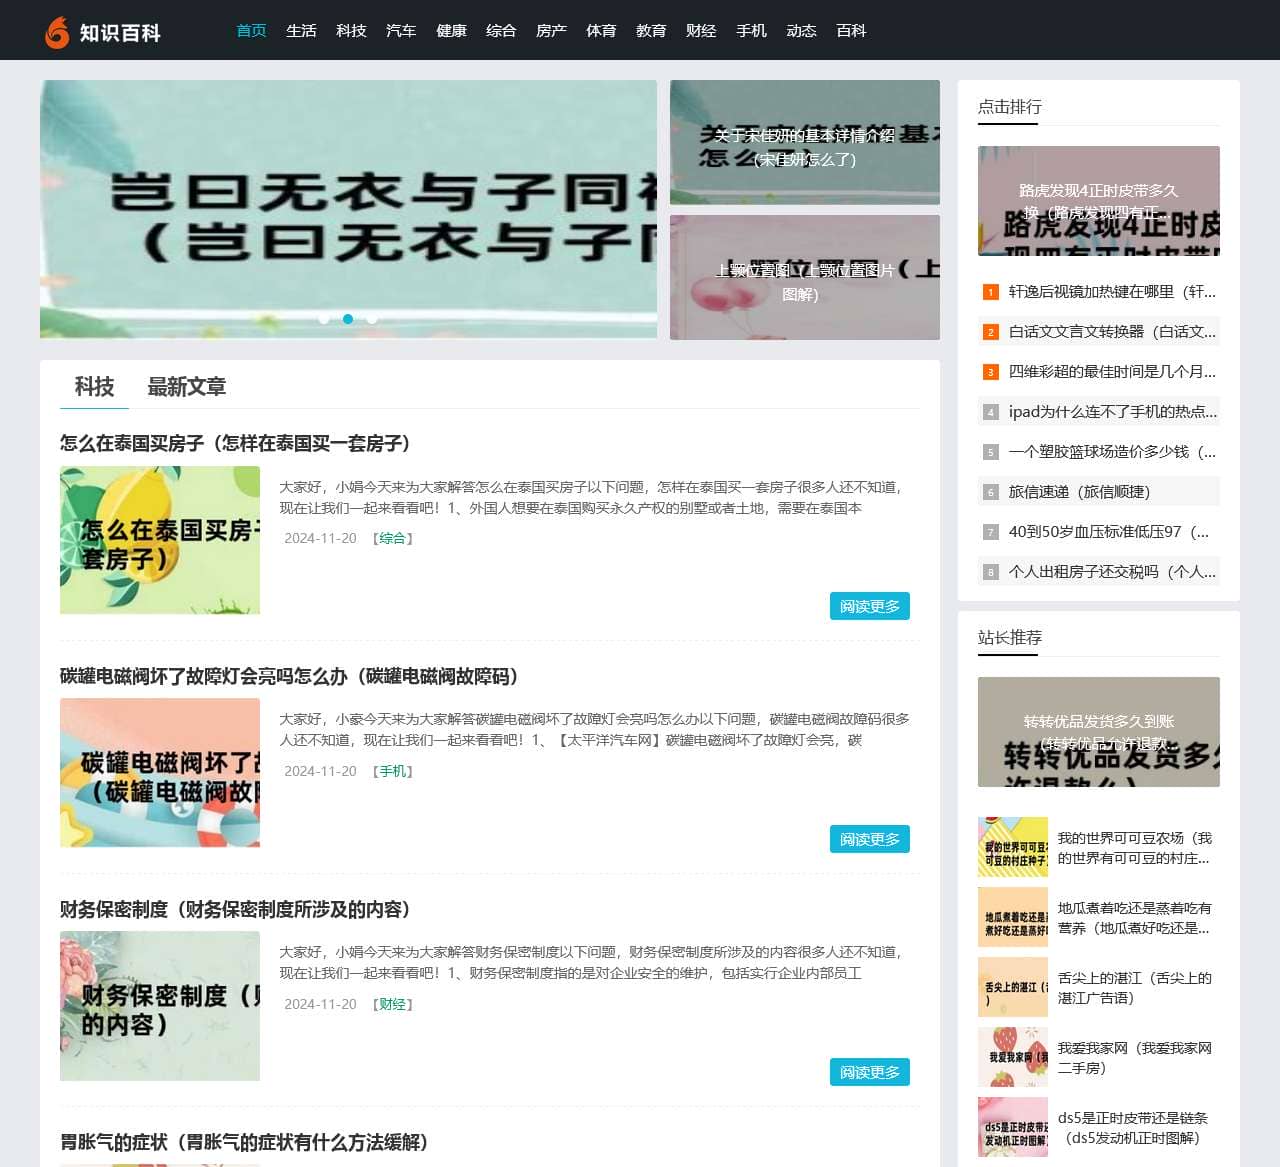This screenshot has height=1167, width=1280.
Task: Open the 财经 navigation section
Action: click(x=701, y=31)
